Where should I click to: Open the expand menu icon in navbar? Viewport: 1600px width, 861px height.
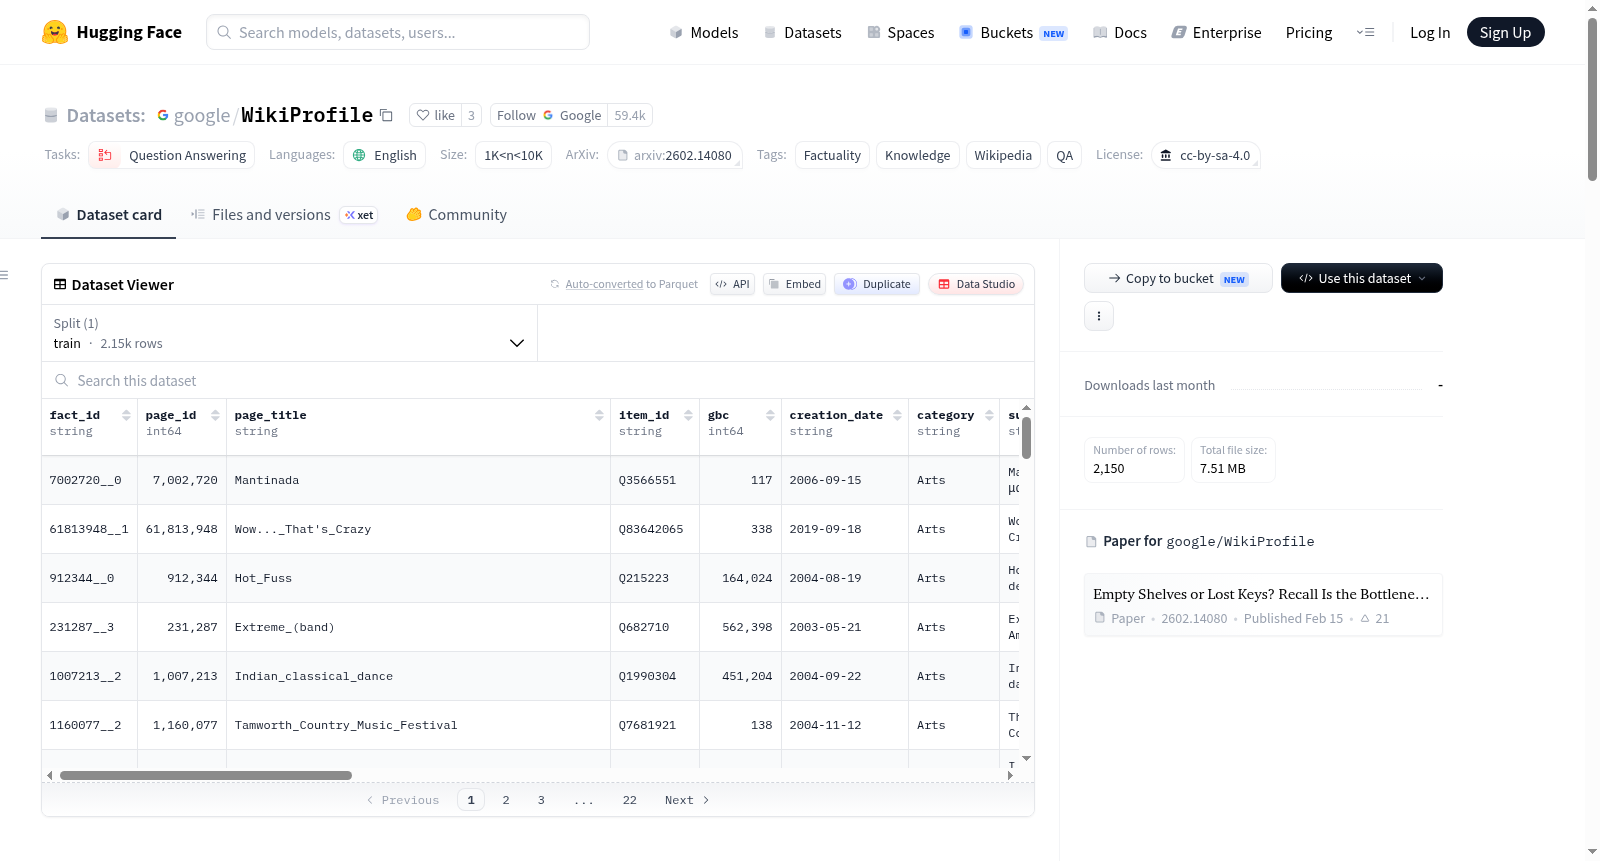[1365, 32]
